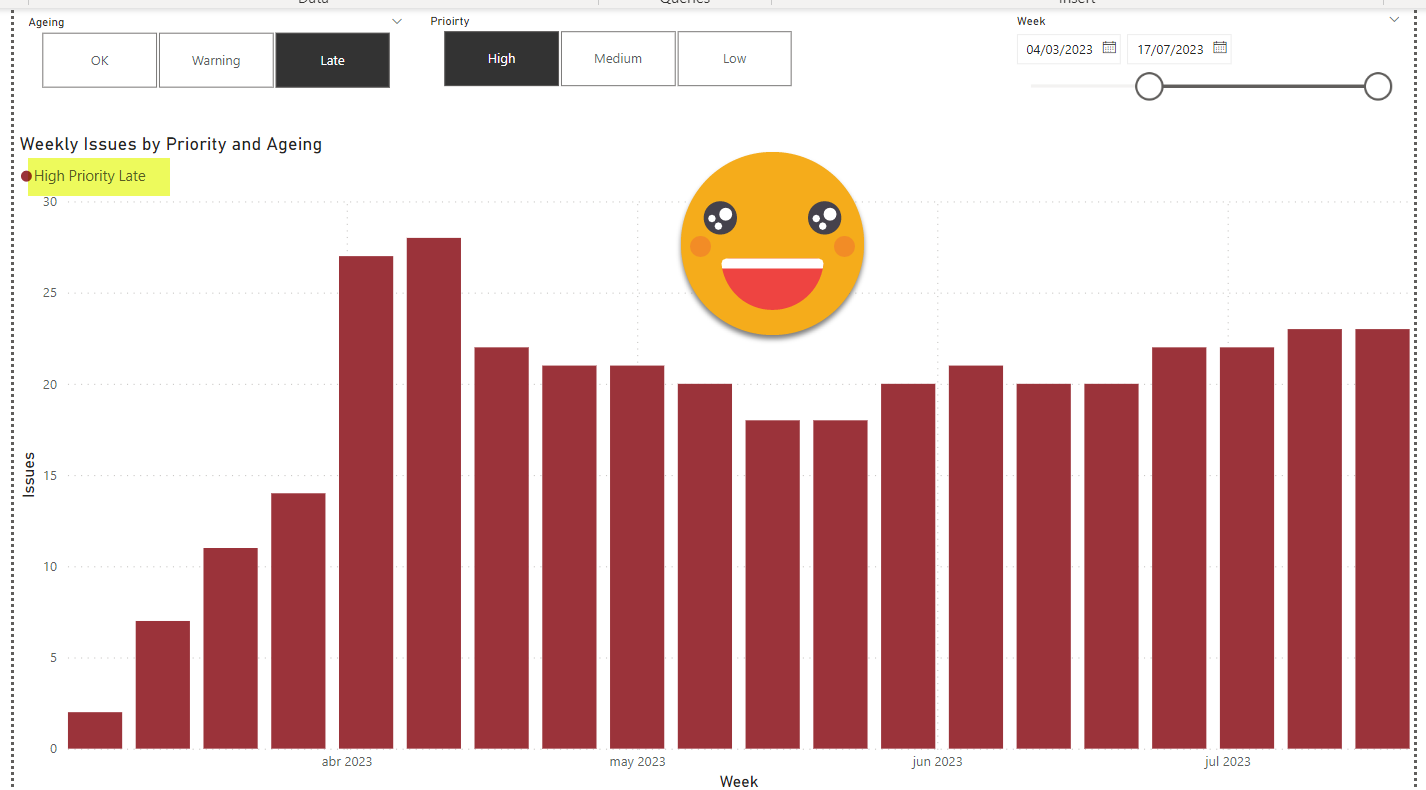
Task: Open the start date calendar picker
Action: click(1109, 48)
